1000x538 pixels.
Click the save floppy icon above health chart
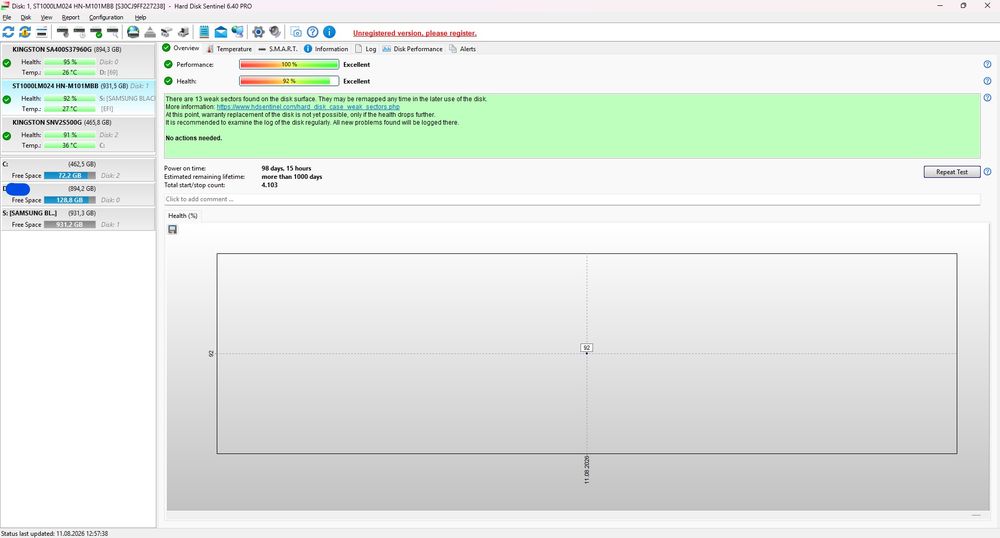[x=172, y=229]
